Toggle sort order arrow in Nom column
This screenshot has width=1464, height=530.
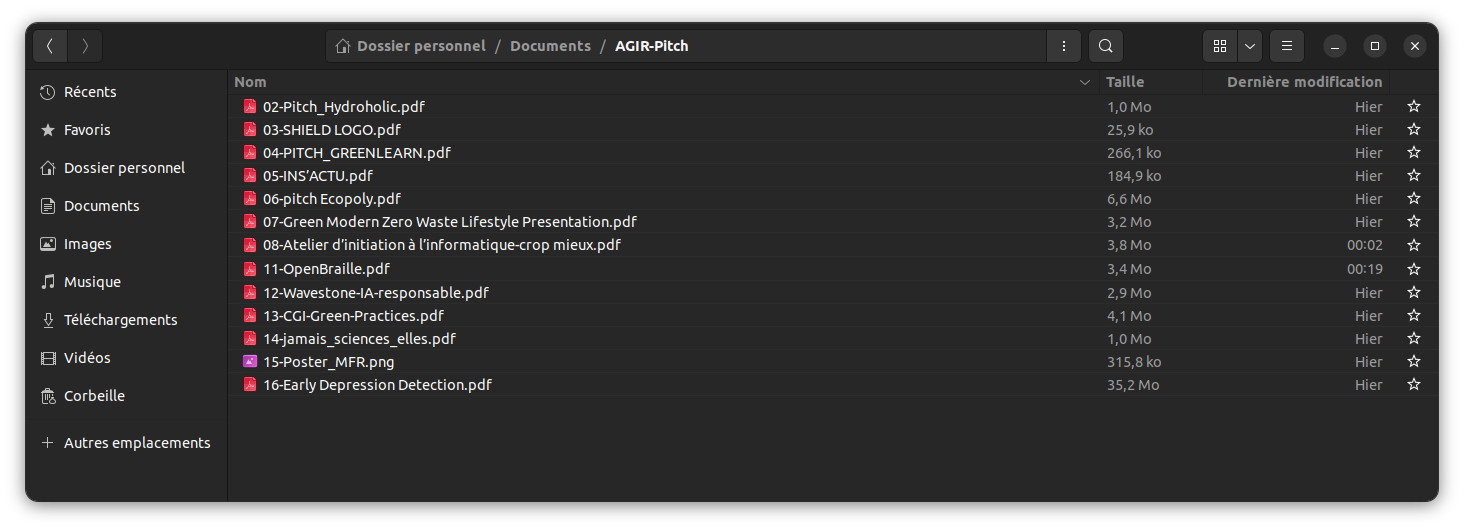(1085, 82)
